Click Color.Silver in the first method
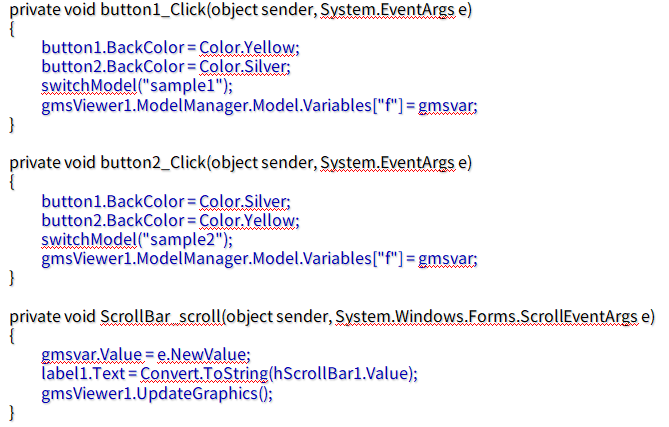 [243, 67]
